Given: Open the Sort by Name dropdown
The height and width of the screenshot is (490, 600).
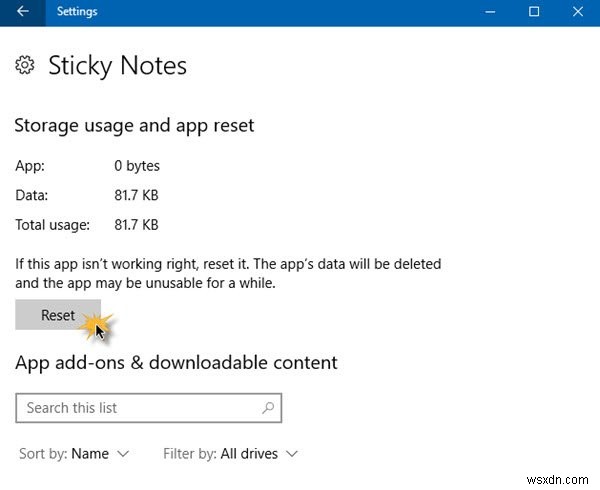Looking at the screenshot, I should 74,454.
